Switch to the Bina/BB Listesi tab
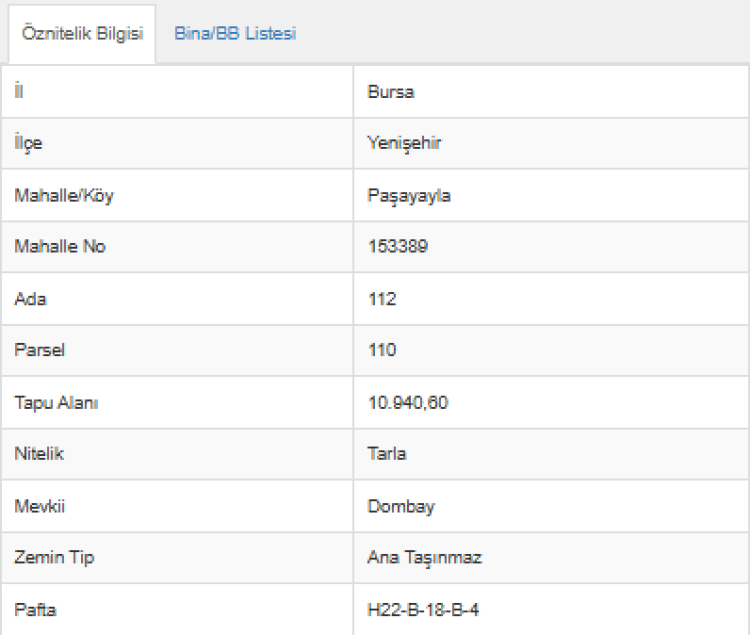 [x=235, y=33]
